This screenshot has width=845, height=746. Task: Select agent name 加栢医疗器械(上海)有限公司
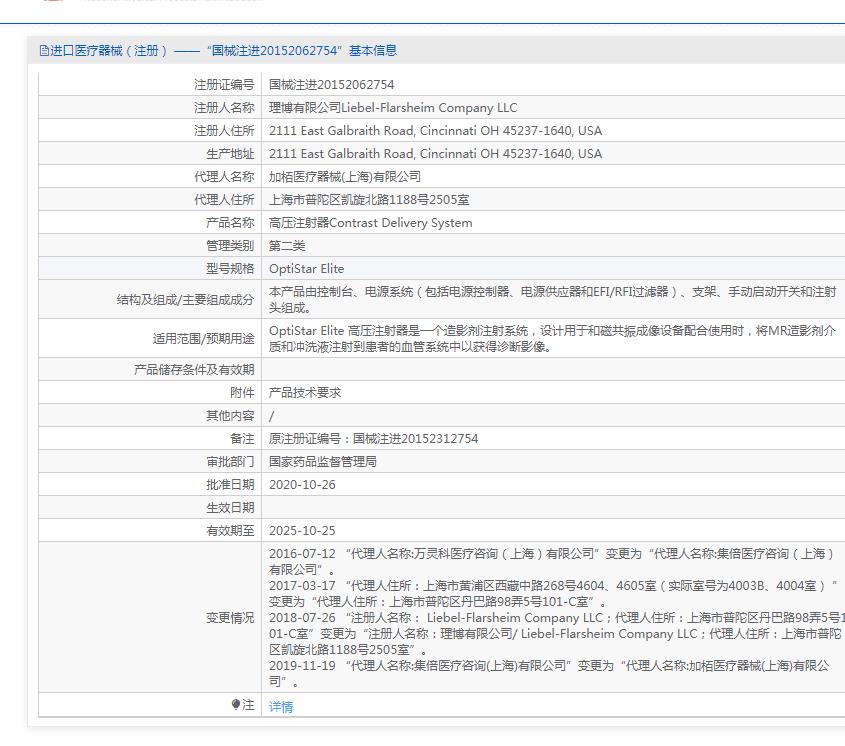click(x=345, y=177)
